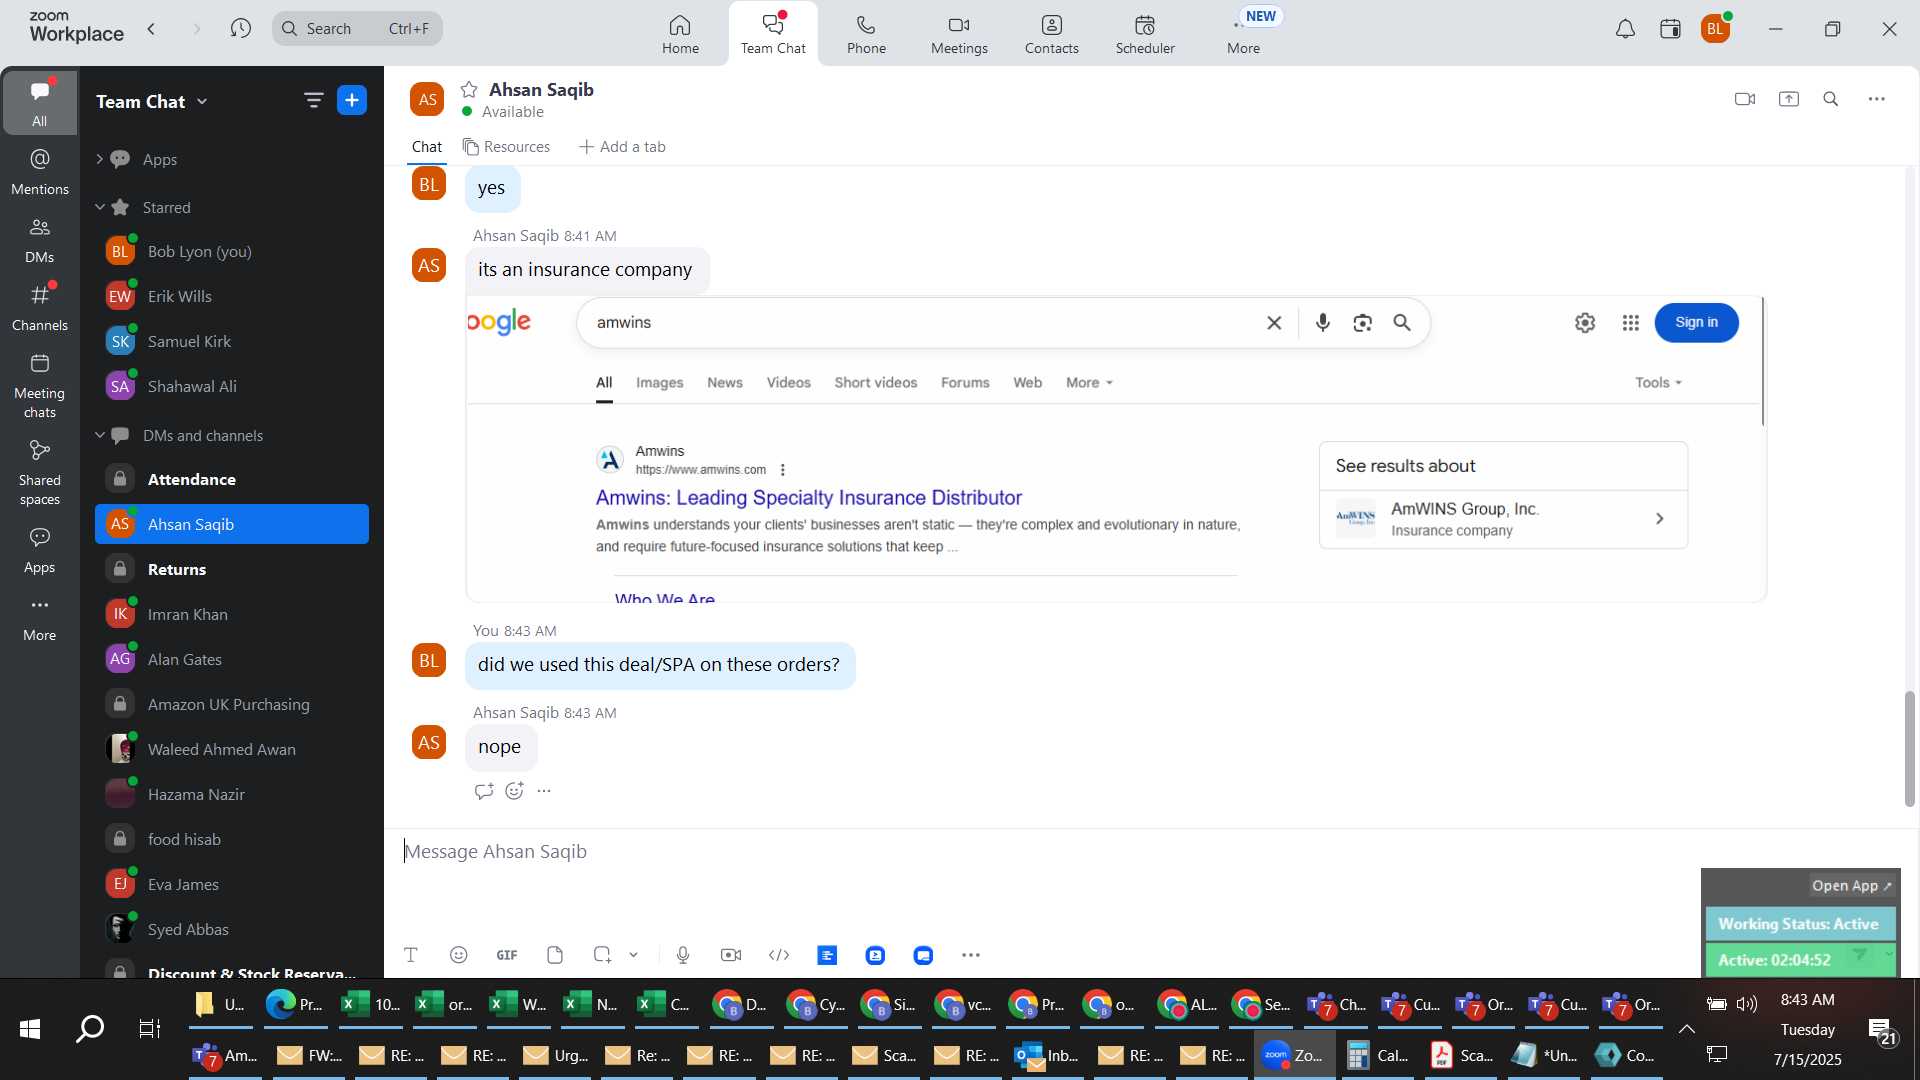Open Windows Start menu
Screen dimensions: 1920x1080
click(30, 1029)
